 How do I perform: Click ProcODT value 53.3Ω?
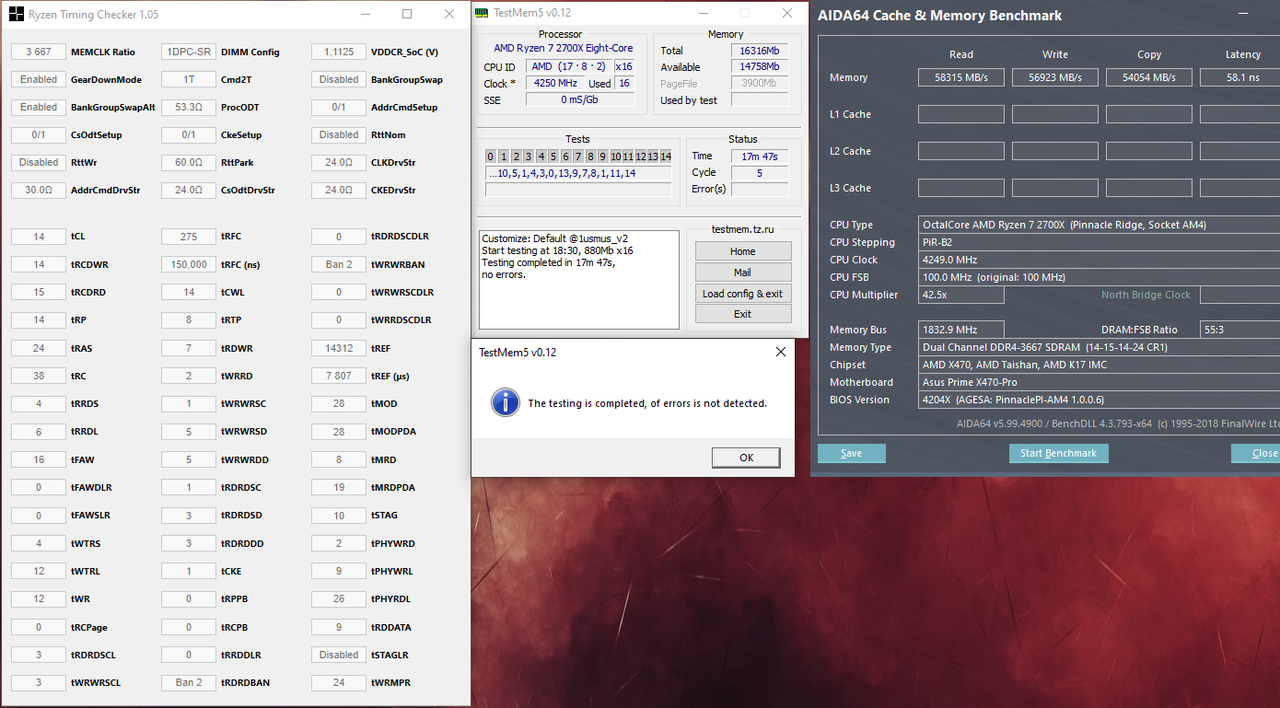coord(189,107)
